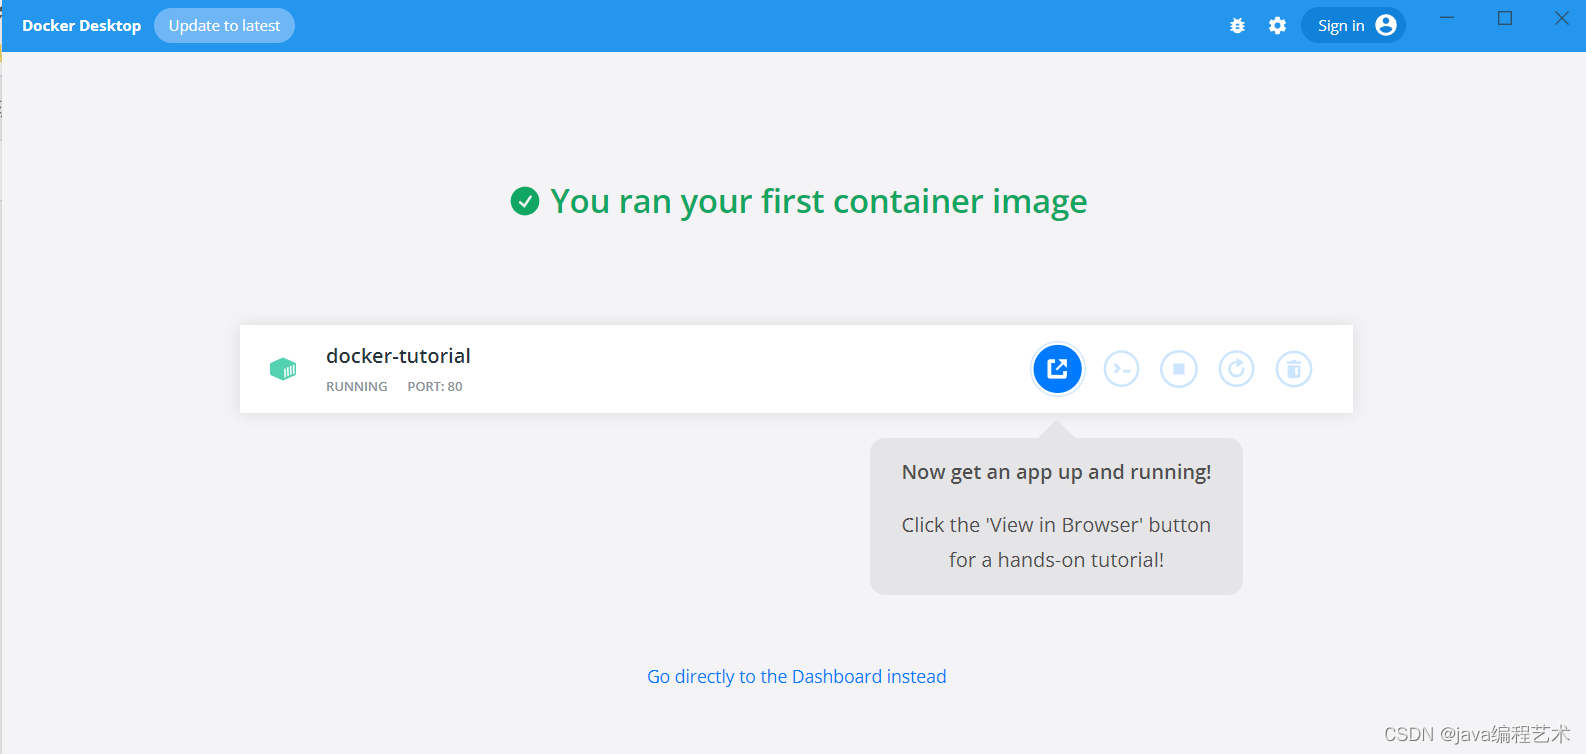Click the green success checkmark icon

525,201
